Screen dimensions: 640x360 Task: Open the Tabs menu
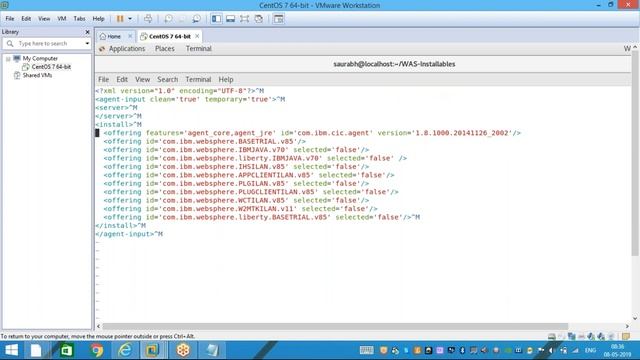pos(79,19)
